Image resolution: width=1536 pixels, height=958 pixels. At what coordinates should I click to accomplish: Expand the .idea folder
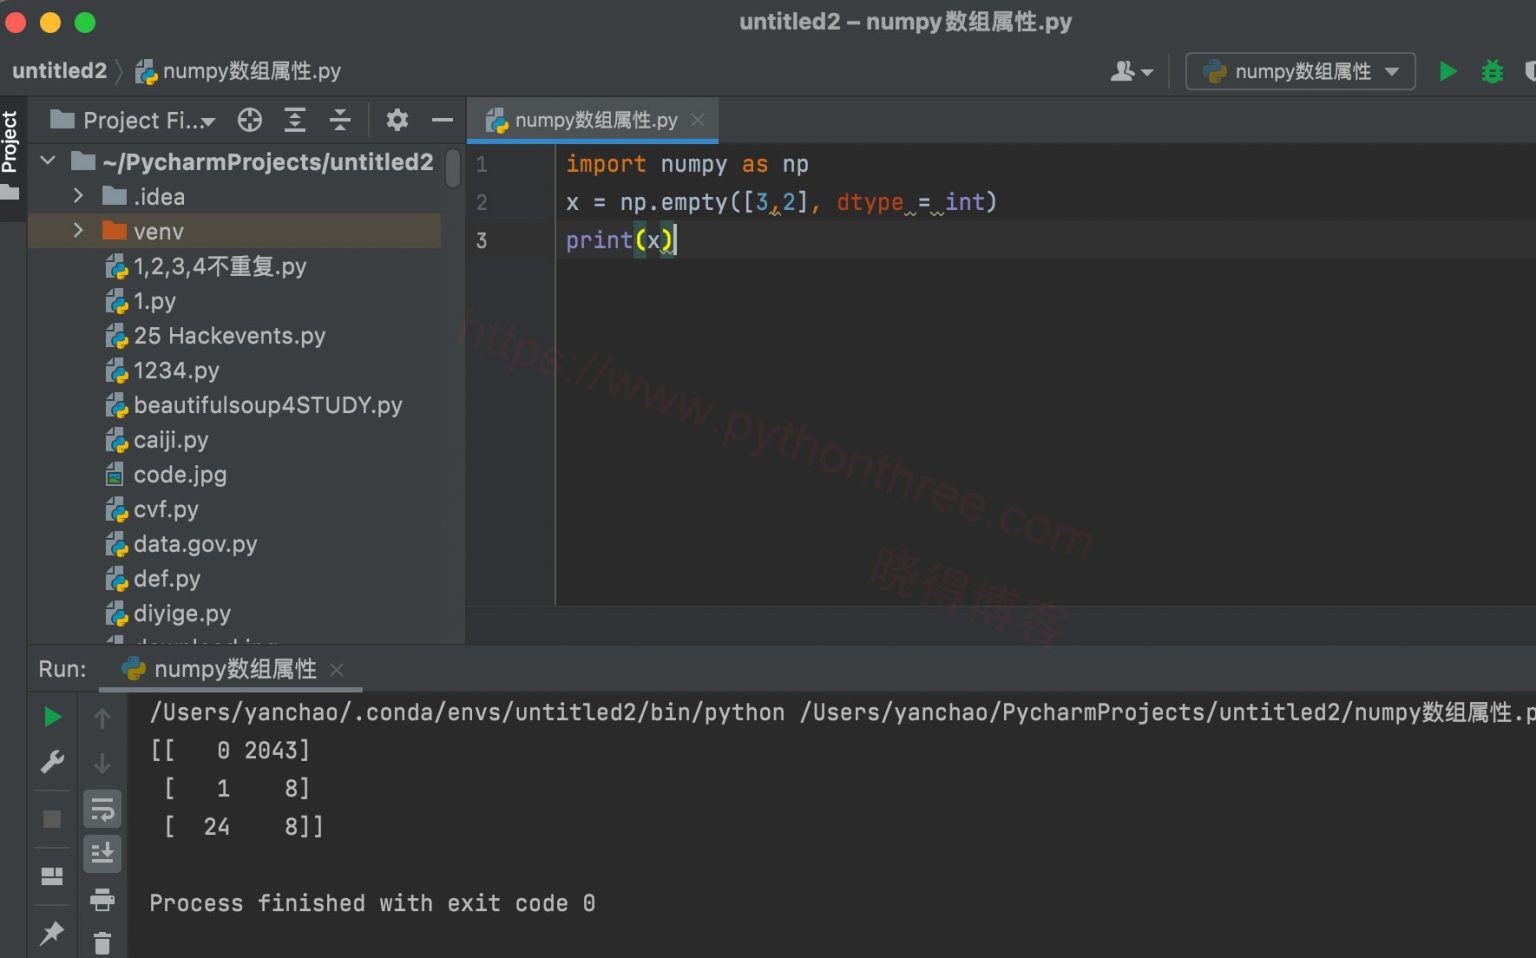pyautogui.click(x=78, y=196)
